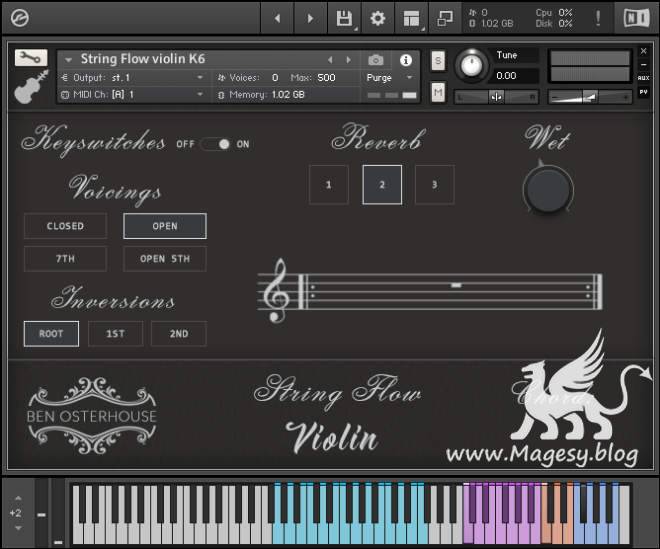Select previous instrument with small left arrow
660x549 pixels.
(330, 60)
